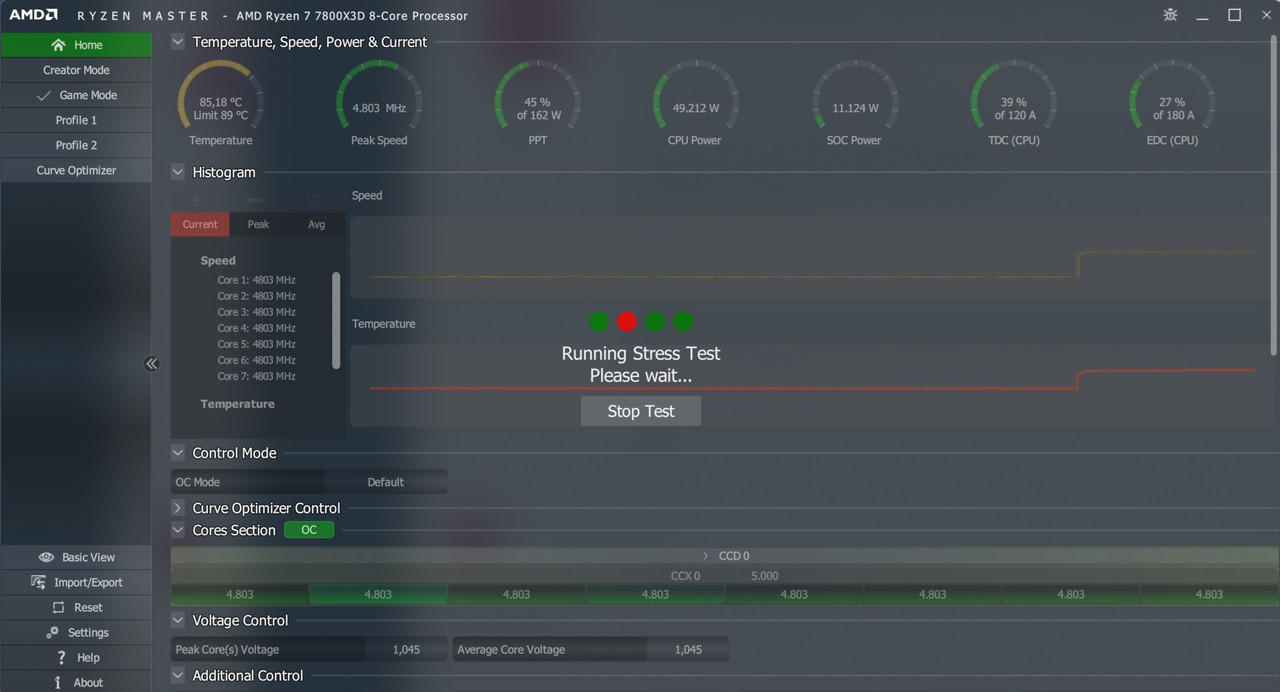The height and width of the screenshot is (692, 1280).
Task: Click the Import/Export icon
Action: 39,582
